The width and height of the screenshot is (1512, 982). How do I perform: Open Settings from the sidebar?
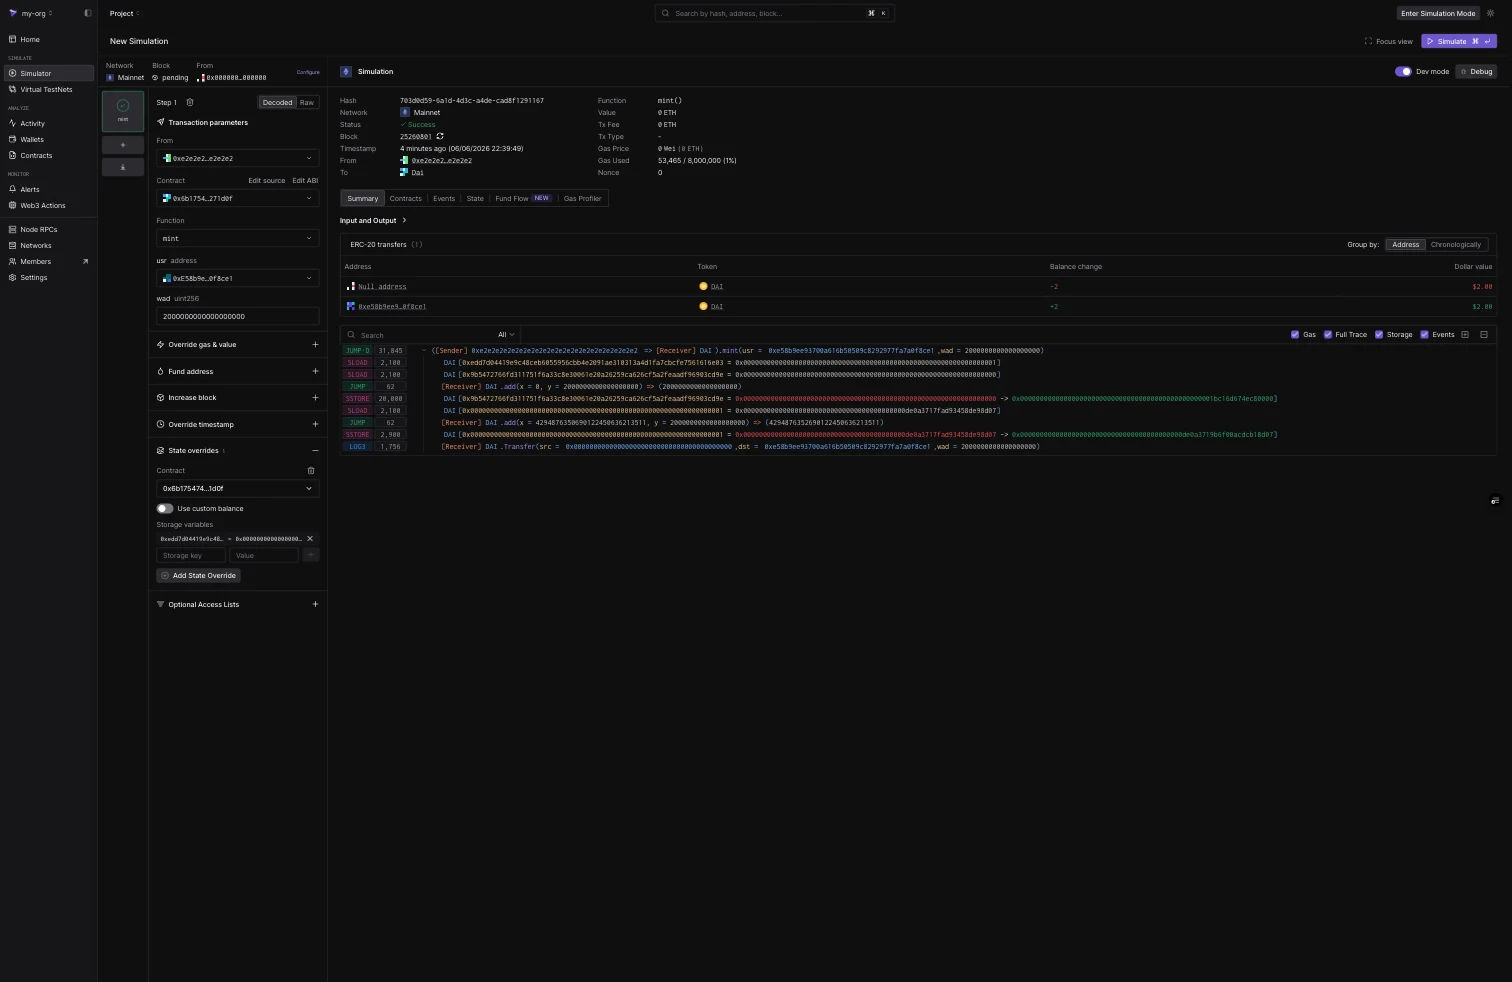click(48, 277)
